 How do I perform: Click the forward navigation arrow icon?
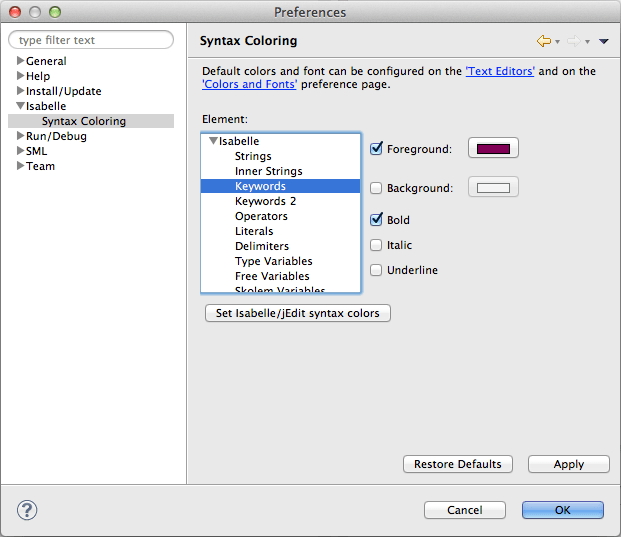tap(574, 41)
